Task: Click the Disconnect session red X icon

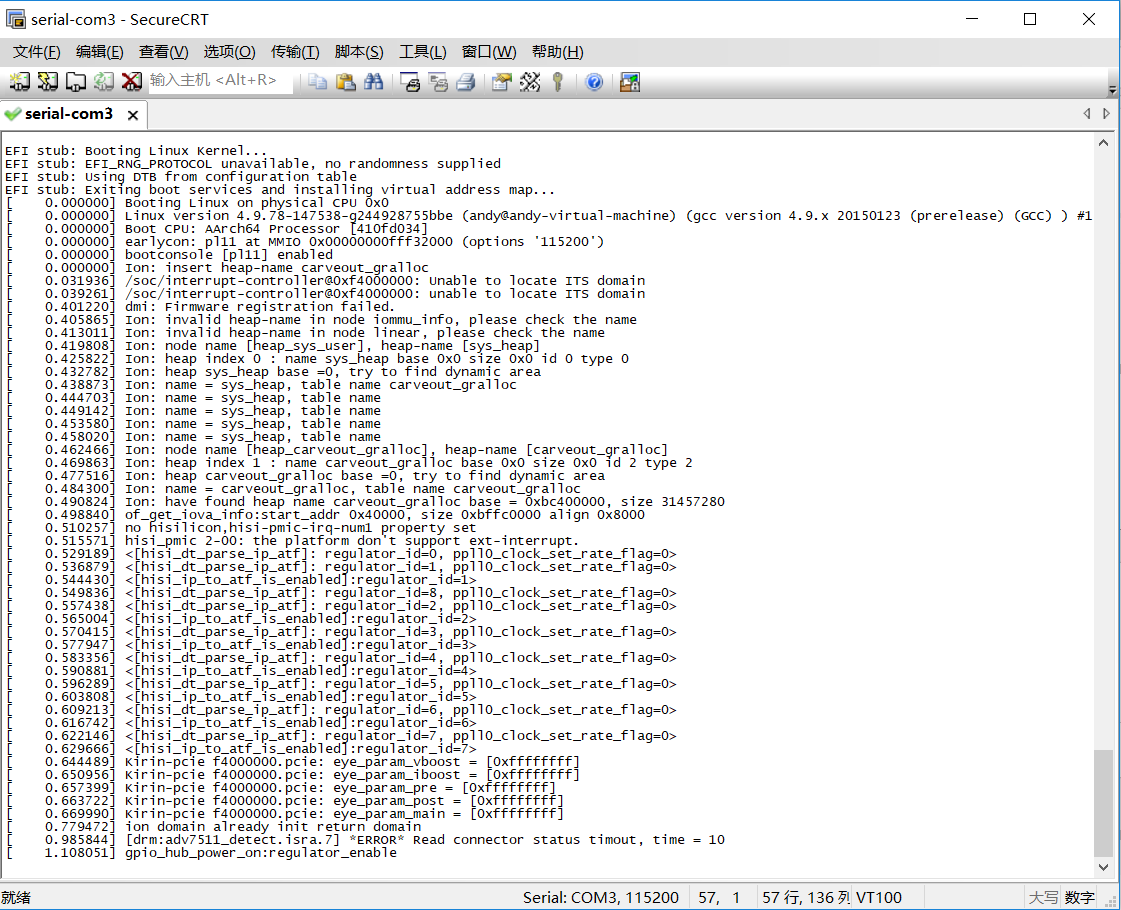Action: tap(132, 82)
